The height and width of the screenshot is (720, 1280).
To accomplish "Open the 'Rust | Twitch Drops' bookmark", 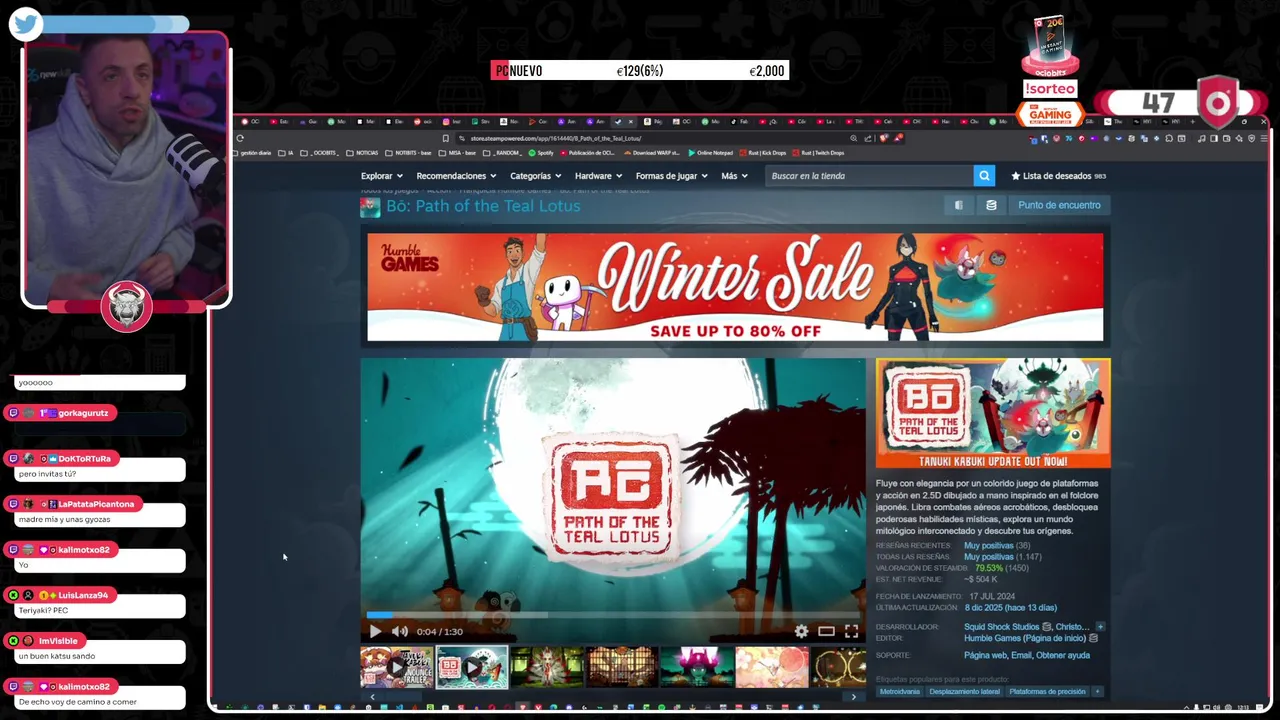I will click(x=818, y=153).
